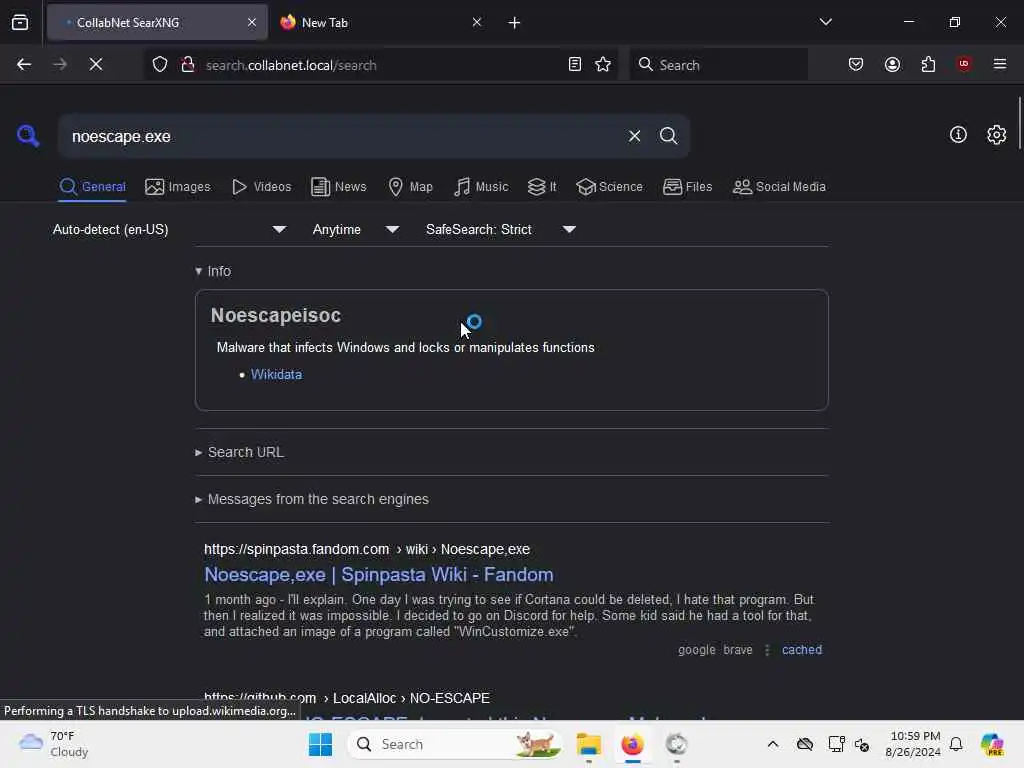Open the SearXNG about info icon
1024x768 pixels.
[x=958, y=135]
